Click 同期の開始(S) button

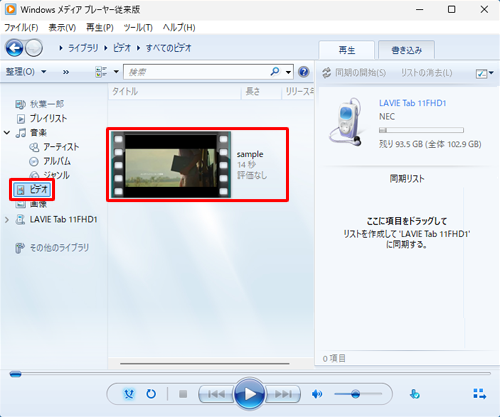pyautogui.click(x=354, y=73)
